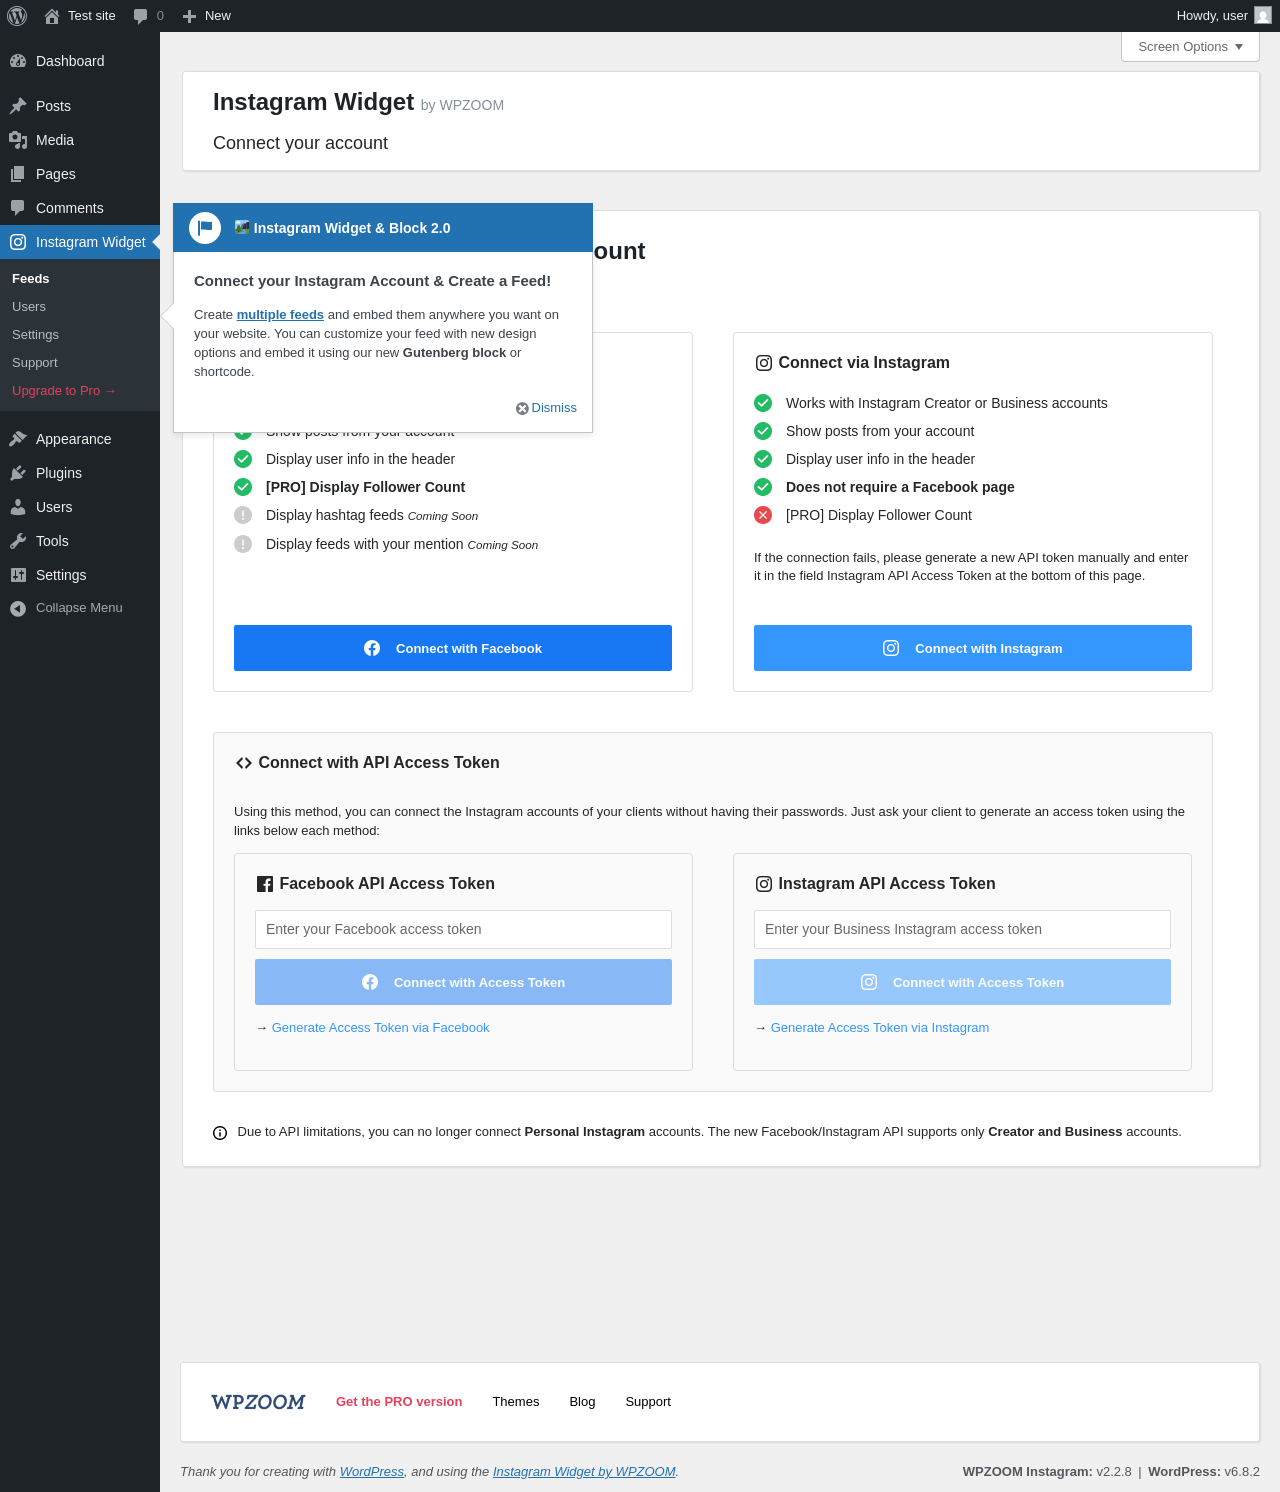Open Media menu
This screenshot has width=1280, height=1492.
80,140
